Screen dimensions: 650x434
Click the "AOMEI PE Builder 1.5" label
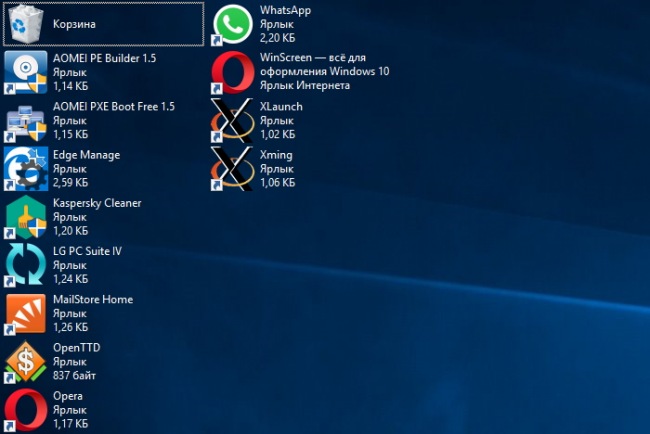tap(104, 58)
